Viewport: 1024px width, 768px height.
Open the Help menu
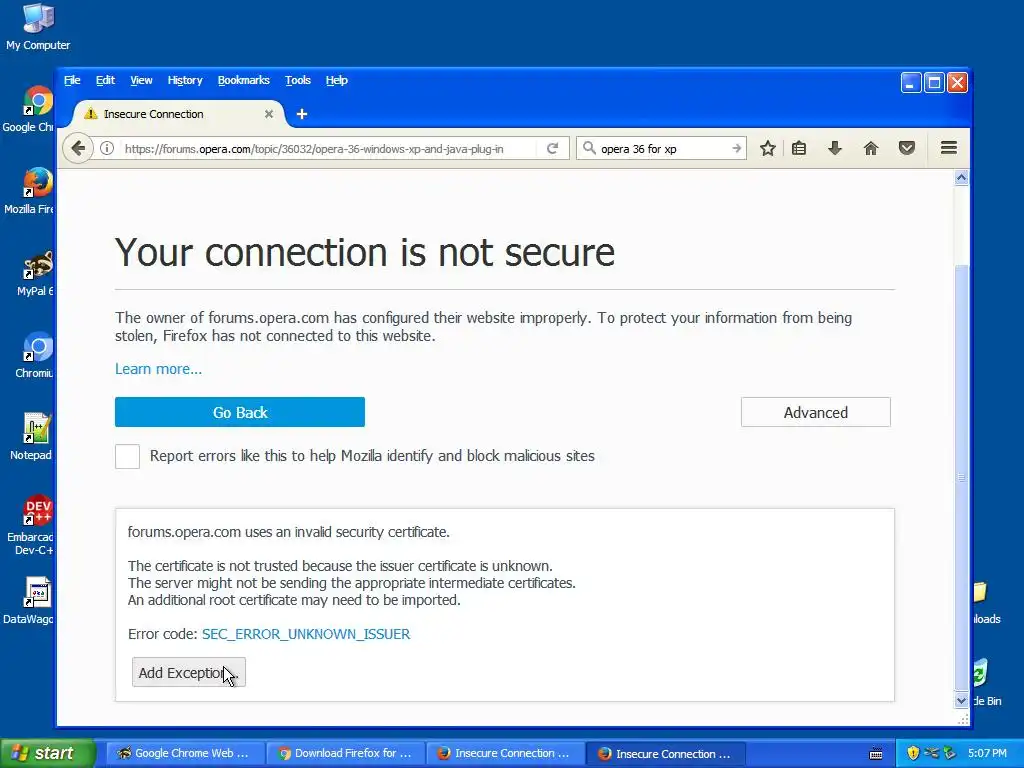337,80
